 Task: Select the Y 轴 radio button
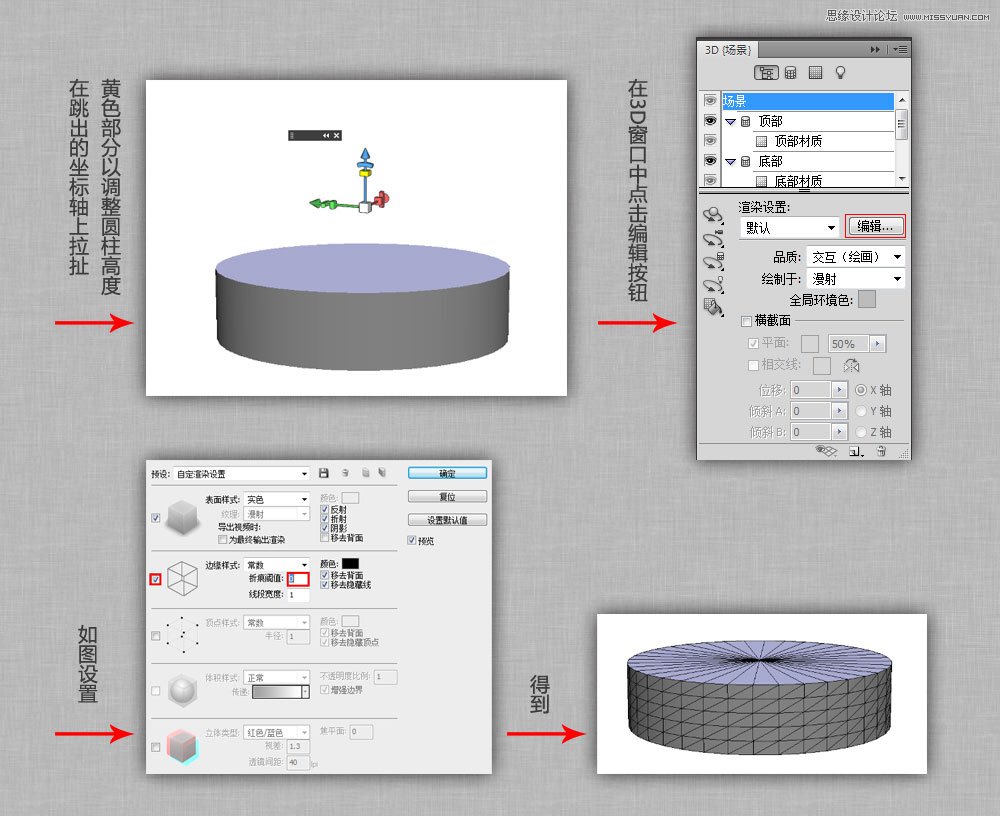point(860,411)
